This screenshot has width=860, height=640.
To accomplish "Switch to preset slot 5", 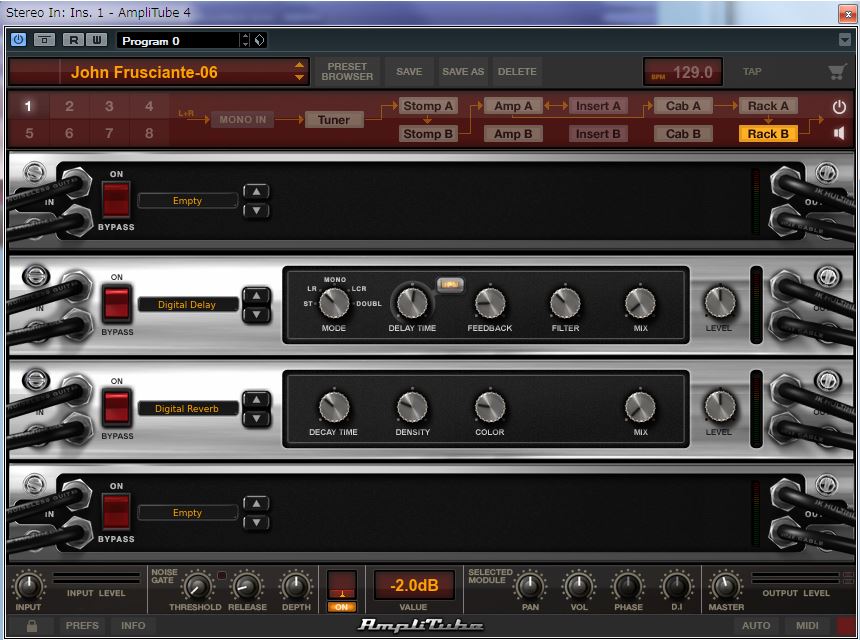I will click(x=27, y=132).
